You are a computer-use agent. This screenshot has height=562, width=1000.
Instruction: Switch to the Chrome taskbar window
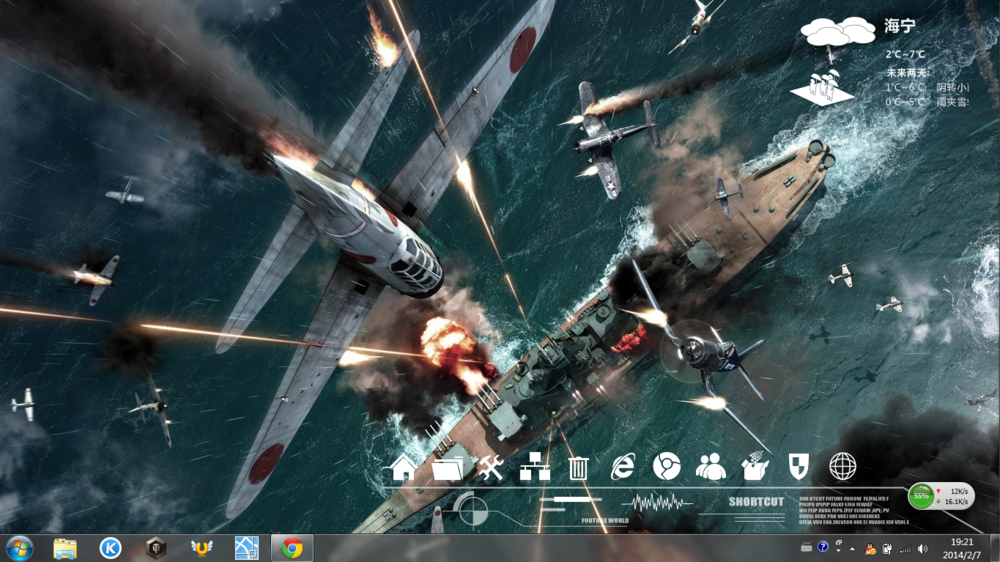point(292,549)
